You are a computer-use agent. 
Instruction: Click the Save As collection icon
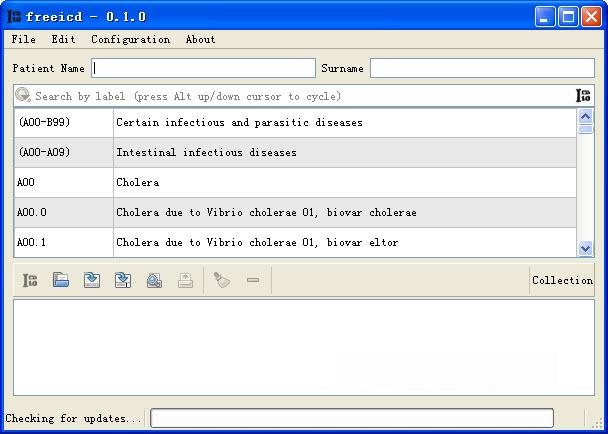click(123, 280)
